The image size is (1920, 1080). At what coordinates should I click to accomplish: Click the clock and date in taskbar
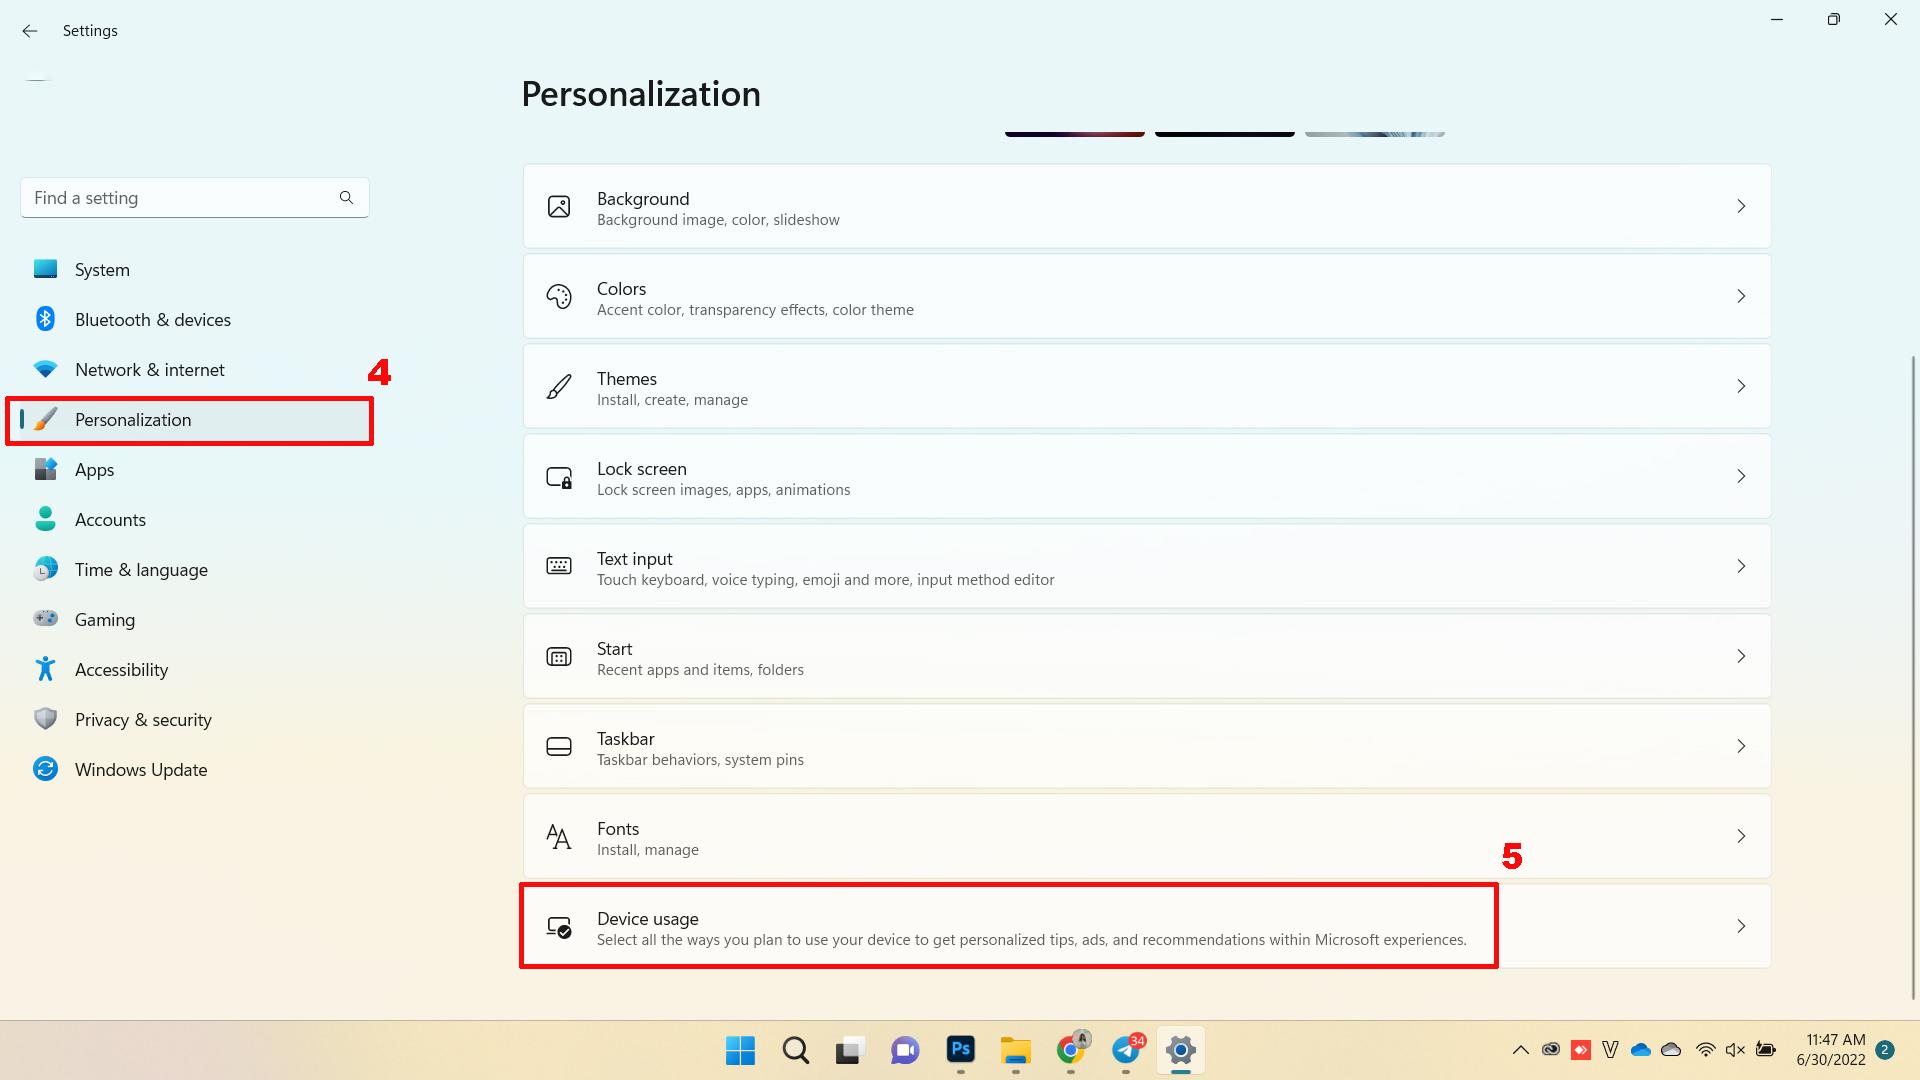coord(1831,1050)
